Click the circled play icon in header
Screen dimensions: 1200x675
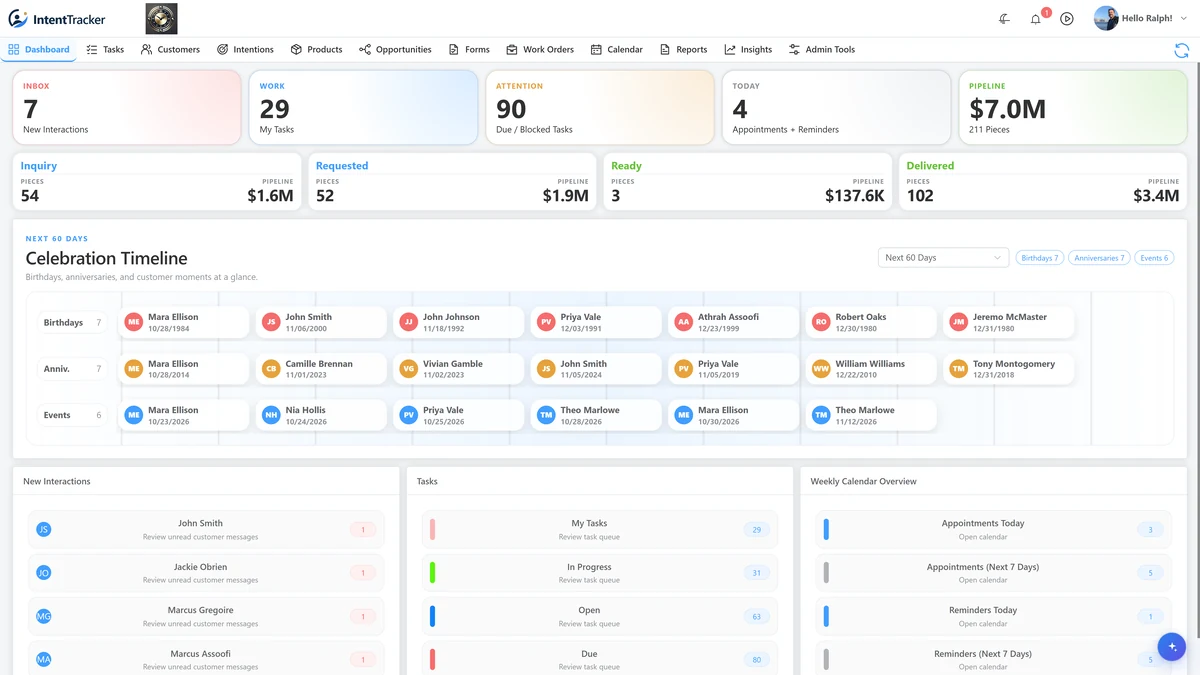[x=1067, y=19]
